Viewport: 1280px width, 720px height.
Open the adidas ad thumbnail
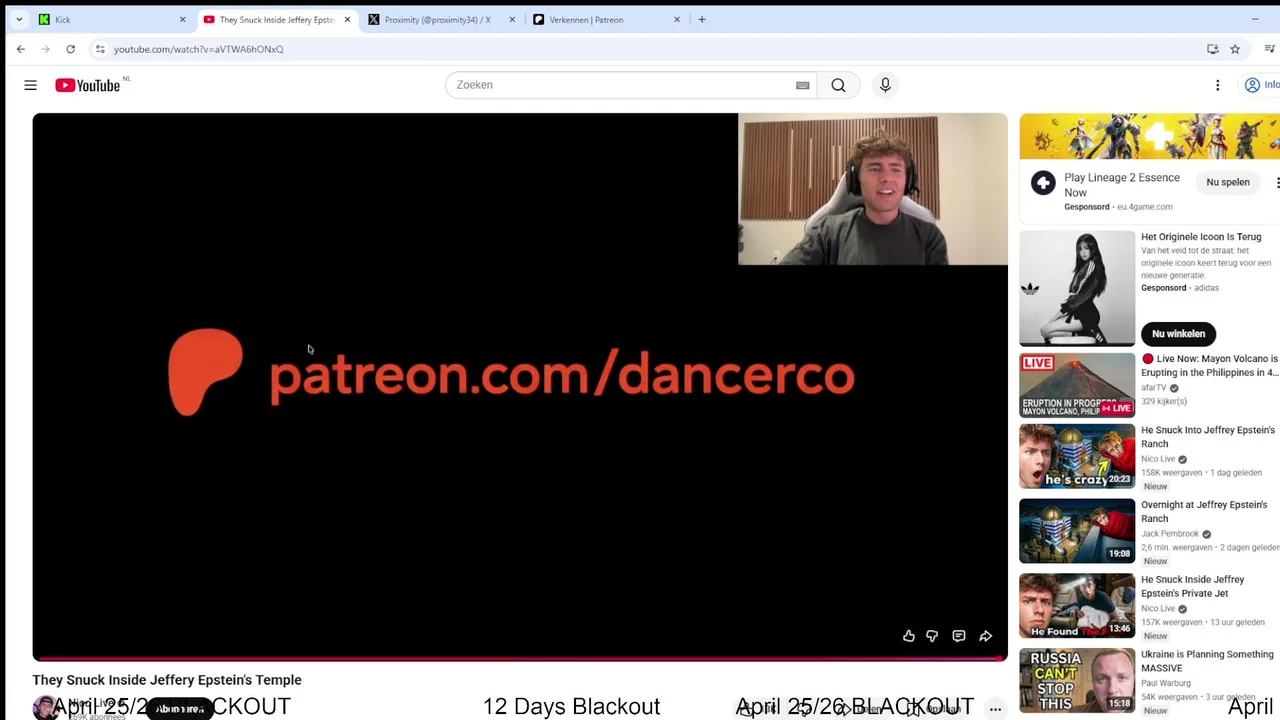click(x=1077, y=289)
